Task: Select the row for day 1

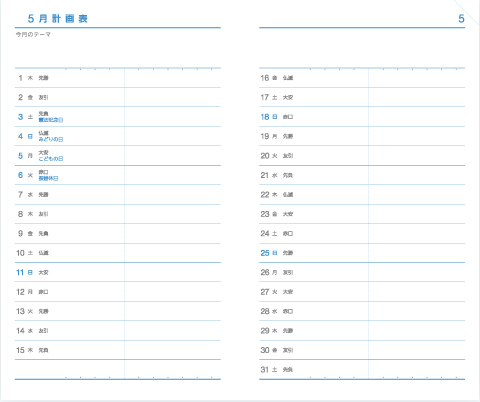Action: coord(118,78)
